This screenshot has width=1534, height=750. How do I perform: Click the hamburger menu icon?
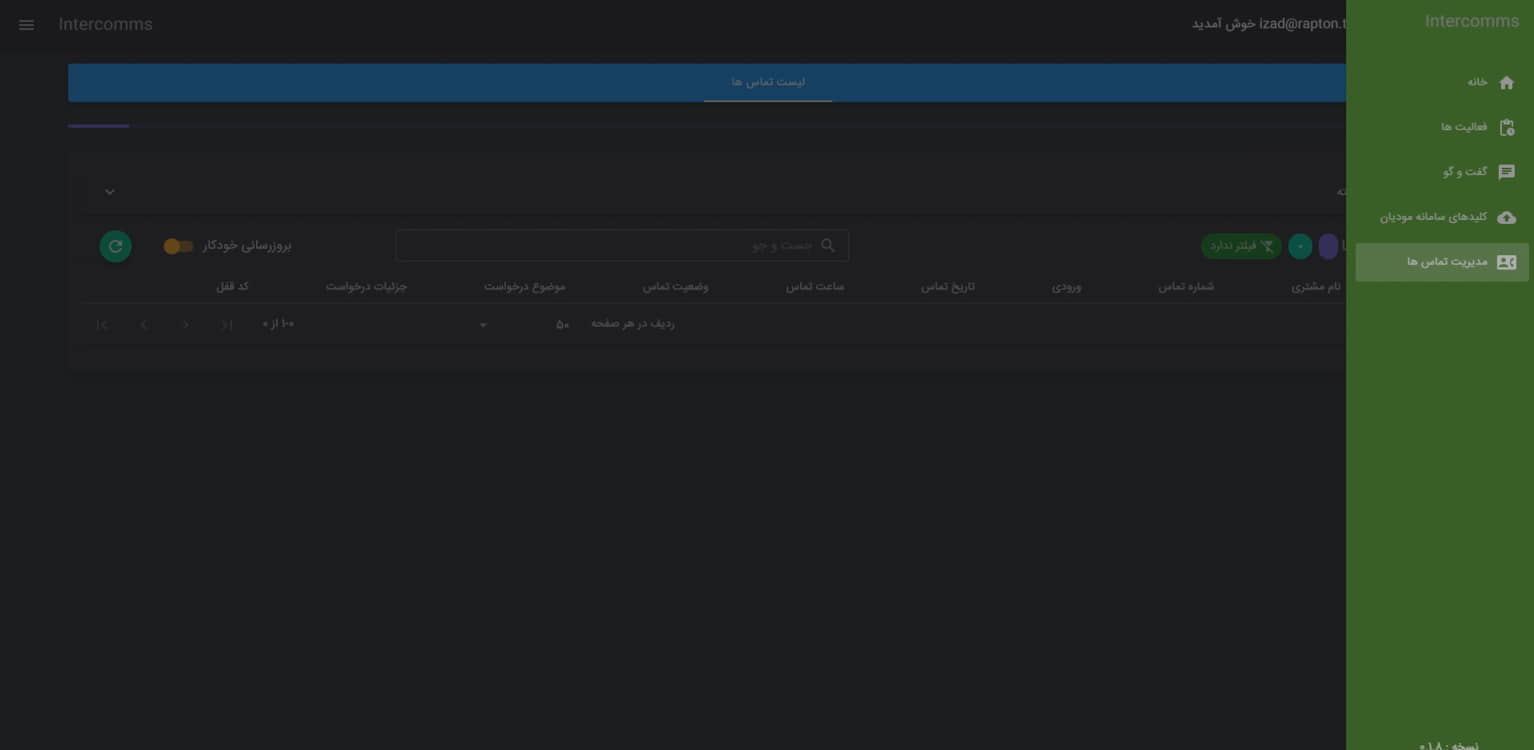tap(26, 25)
